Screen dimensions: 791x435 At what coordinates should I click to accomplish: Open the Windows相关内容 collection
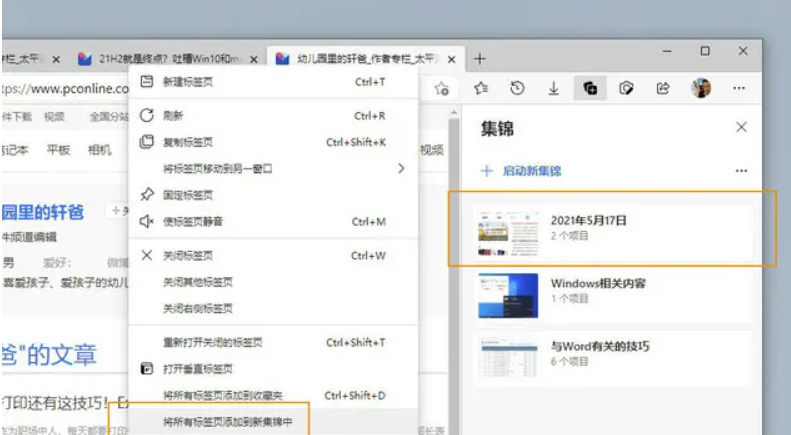[612, 295]
